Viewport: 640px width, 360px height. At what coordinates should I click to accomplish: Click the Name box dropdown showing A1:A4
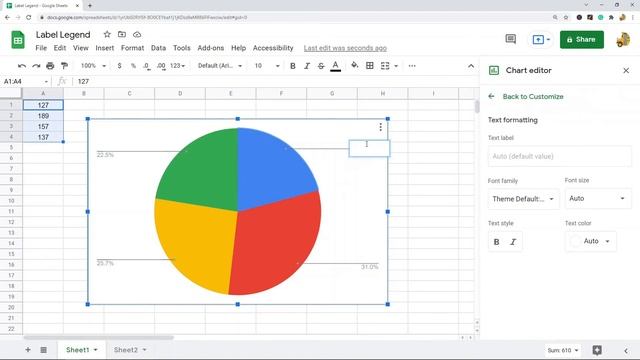tap(46, 82)
